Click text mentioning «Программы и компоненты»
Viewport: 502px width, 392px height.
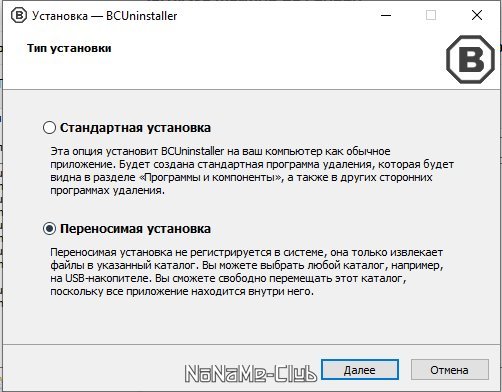pos(210,177)
